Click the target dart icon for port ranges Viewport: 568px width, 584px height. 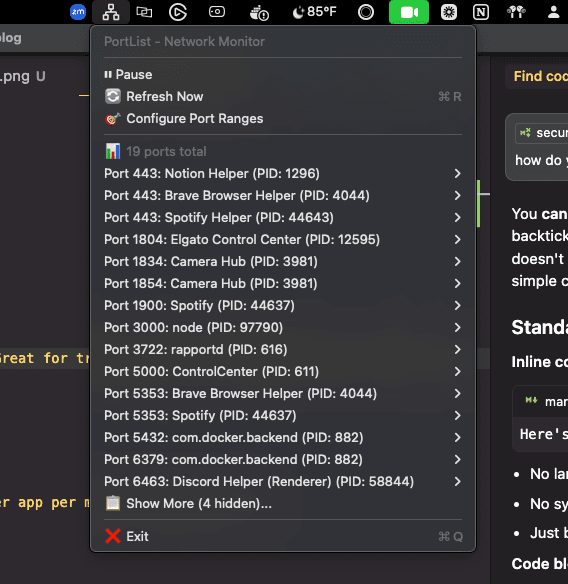(113, 118)
